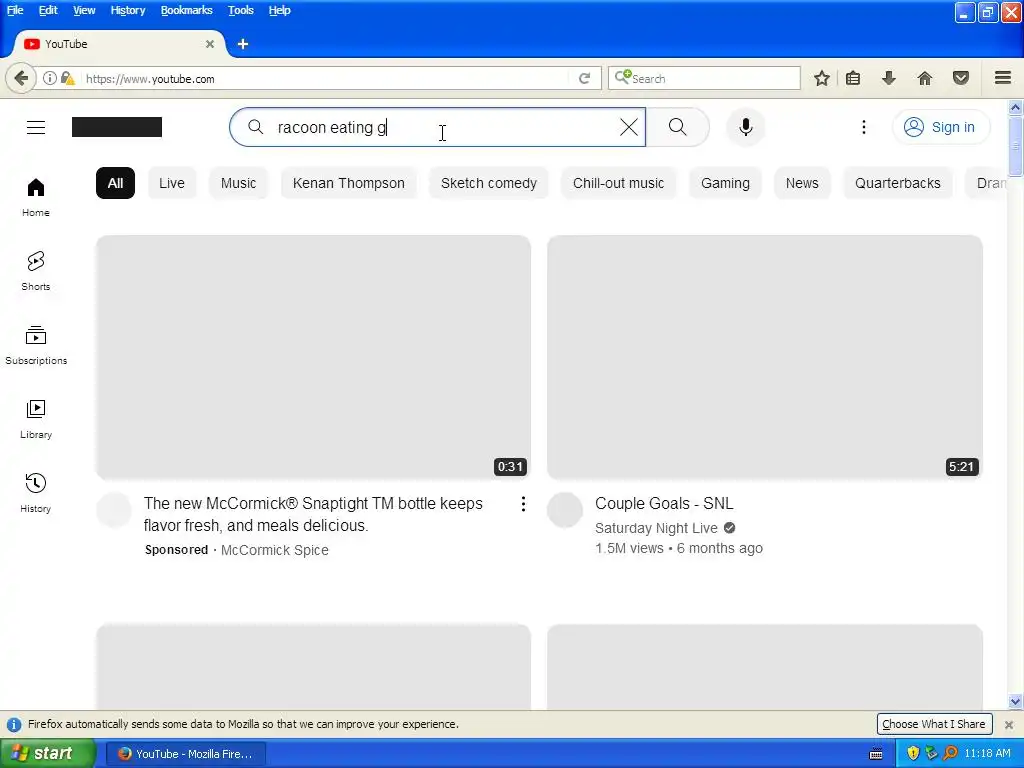Click the Firefox taskbar button
Screen dimensions: 1024x768
(185, 754)
